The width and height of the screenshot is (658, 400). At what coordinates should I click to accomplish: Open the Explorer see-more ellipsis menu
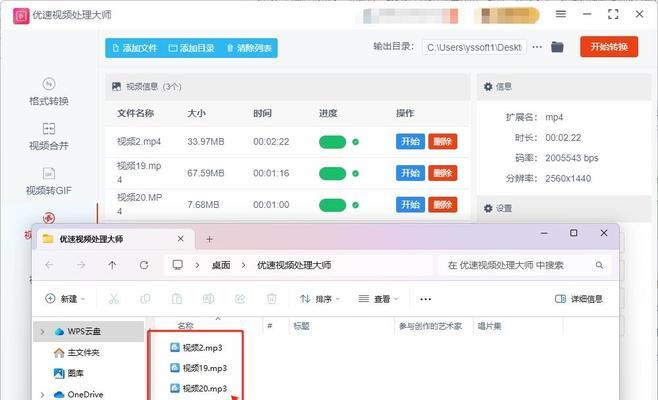[426, 299]
